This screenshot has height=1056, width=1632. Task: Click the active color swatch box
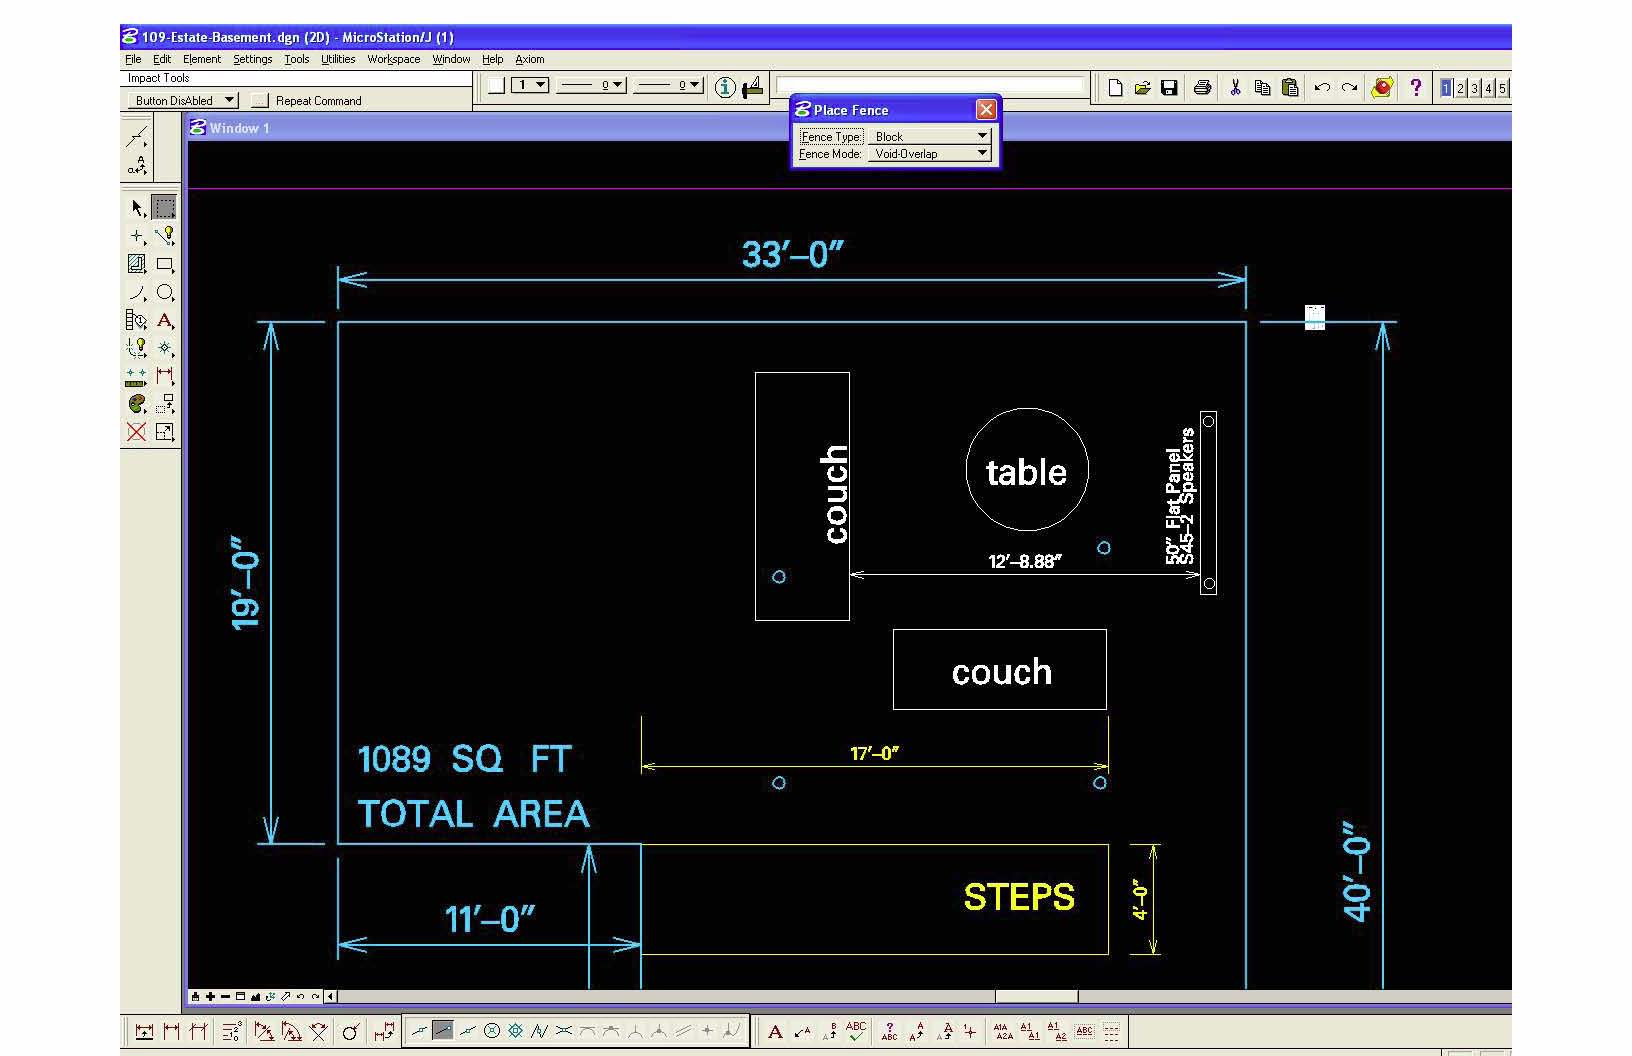pos(496,86)
